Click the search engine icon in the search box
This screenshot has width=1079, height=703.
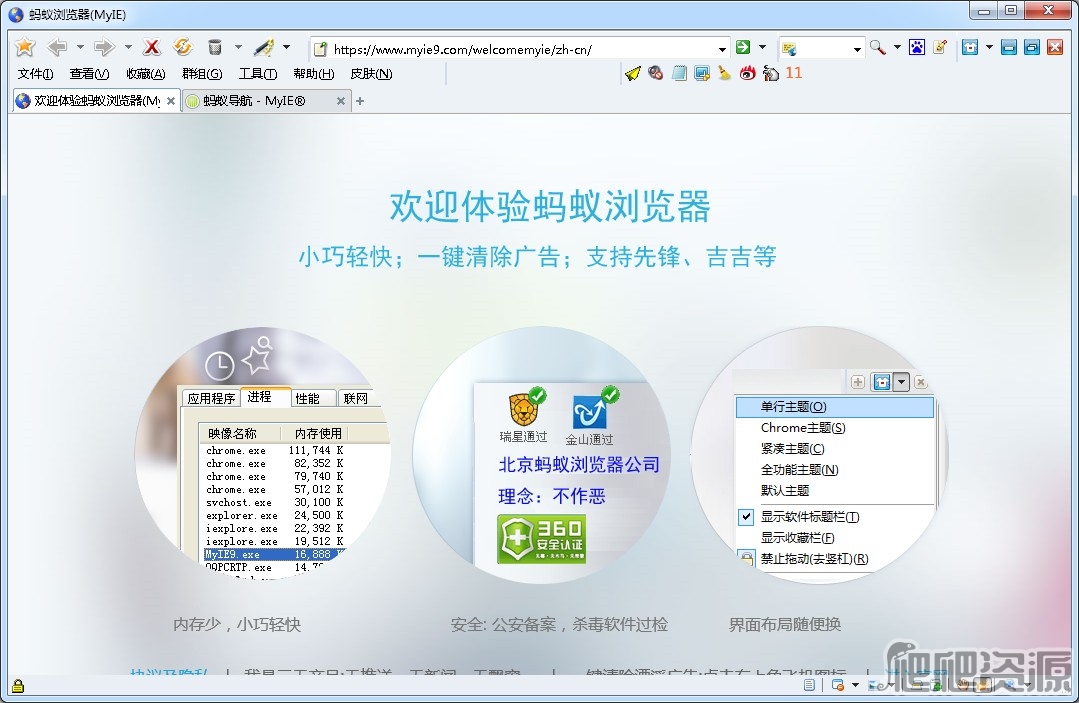[789, 48]
